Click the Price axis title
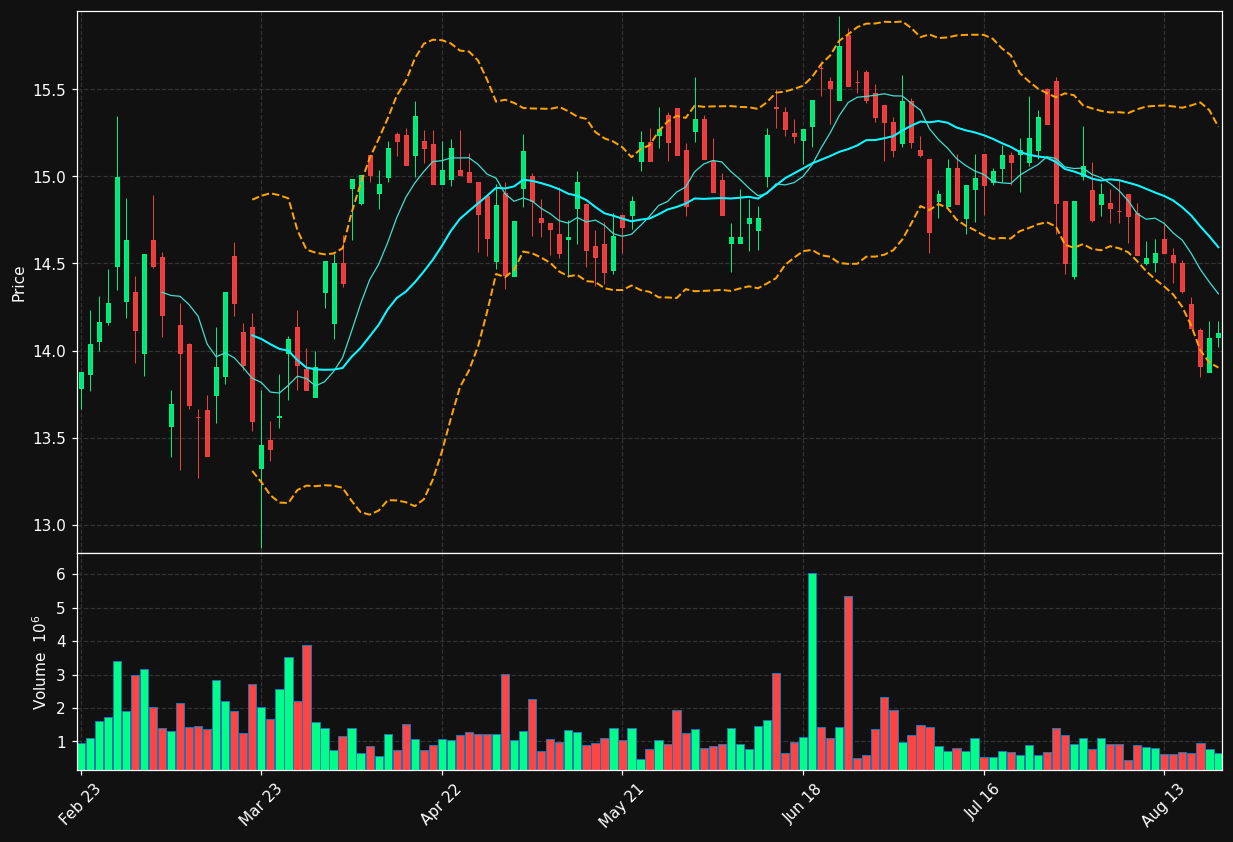The width and height of the screenshot is (1233, 842). point(19,283)
